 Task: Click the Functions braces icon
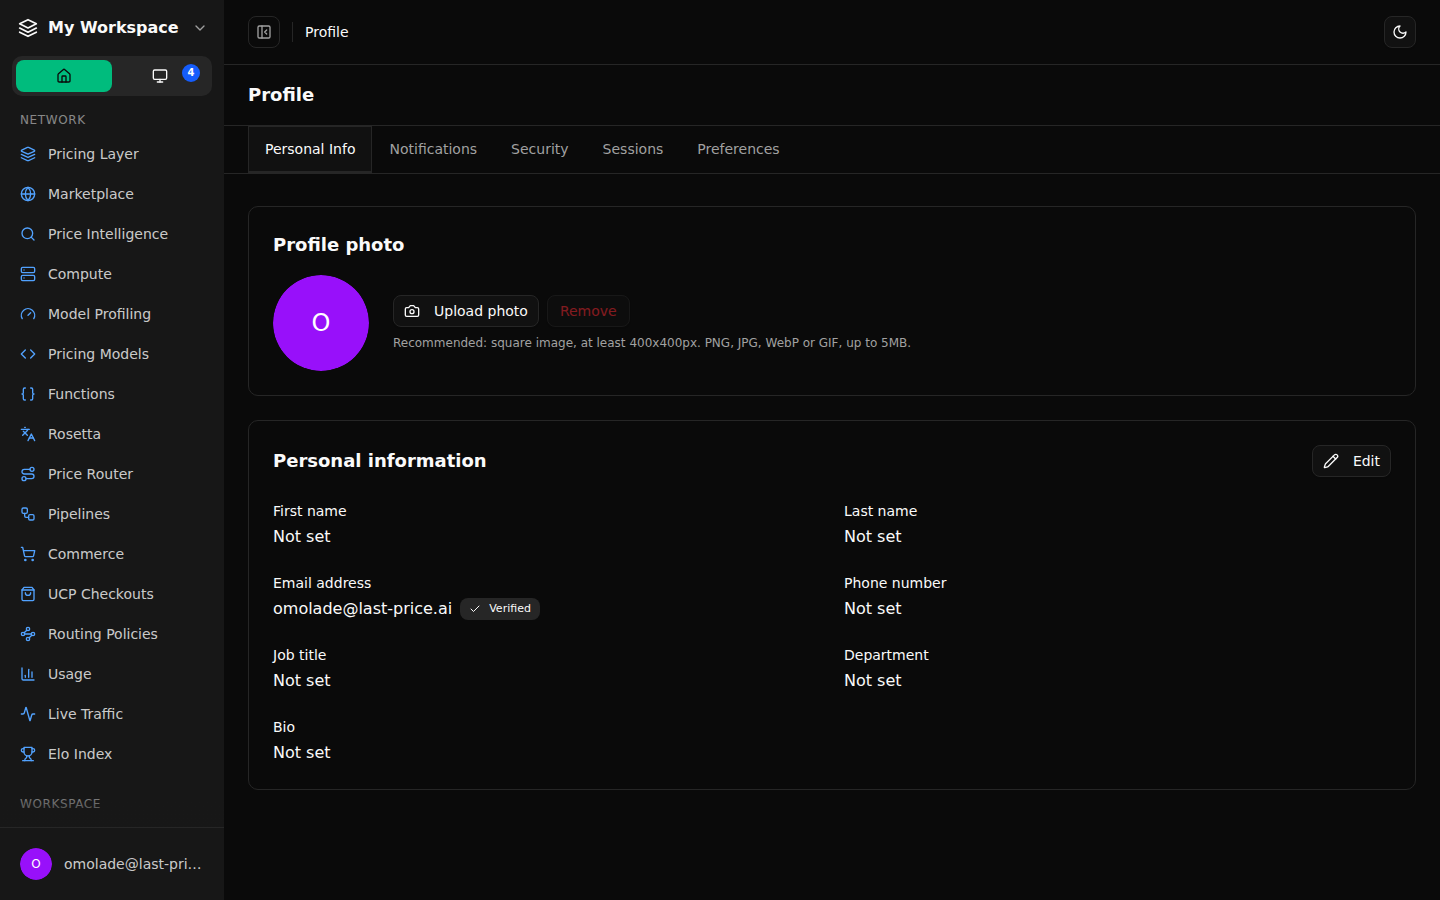(28, 394)
